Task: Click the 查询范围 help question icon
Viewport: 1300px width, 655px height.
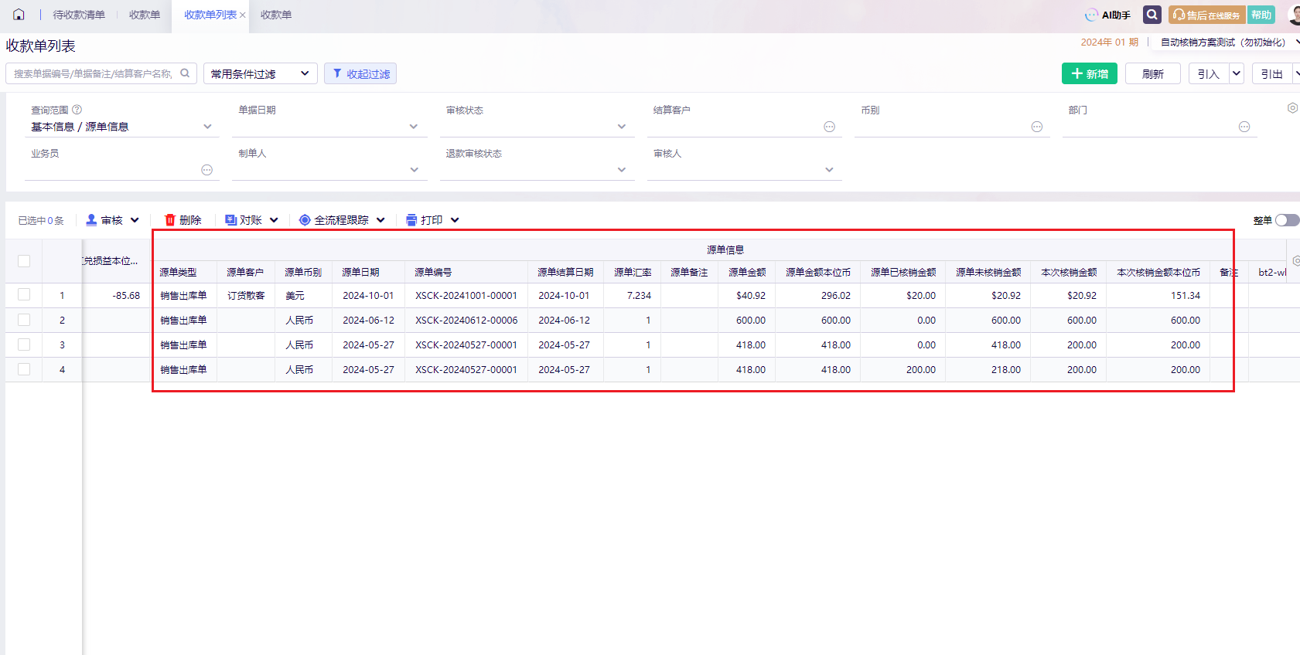Action: (77, 110)
